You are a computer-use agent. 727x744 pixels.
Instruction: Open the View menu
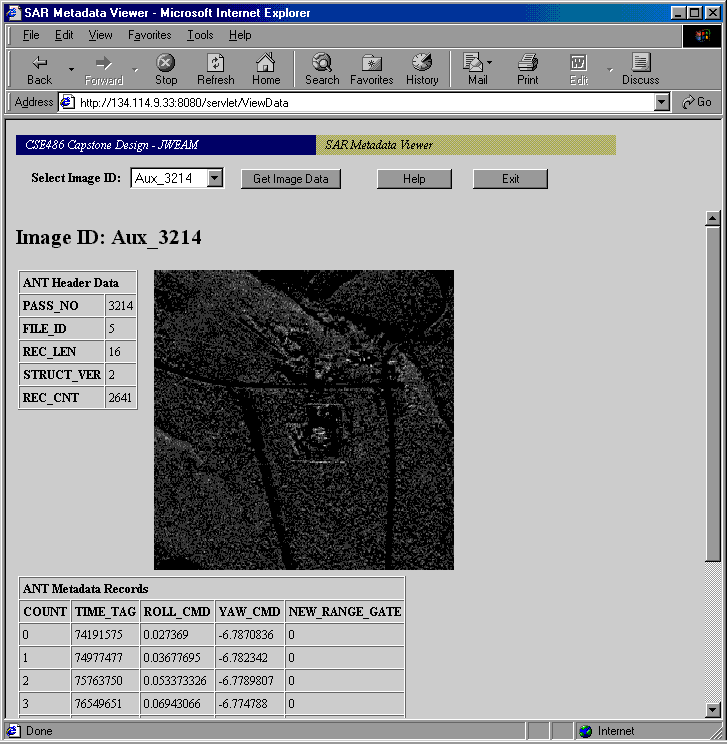point(100,35)
